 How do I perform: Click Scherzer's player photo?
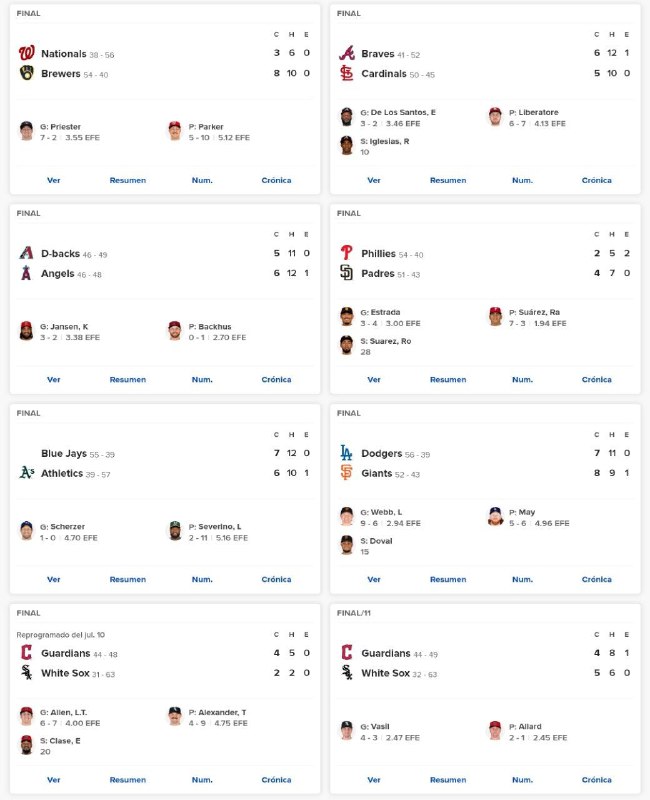click(27, 531)
